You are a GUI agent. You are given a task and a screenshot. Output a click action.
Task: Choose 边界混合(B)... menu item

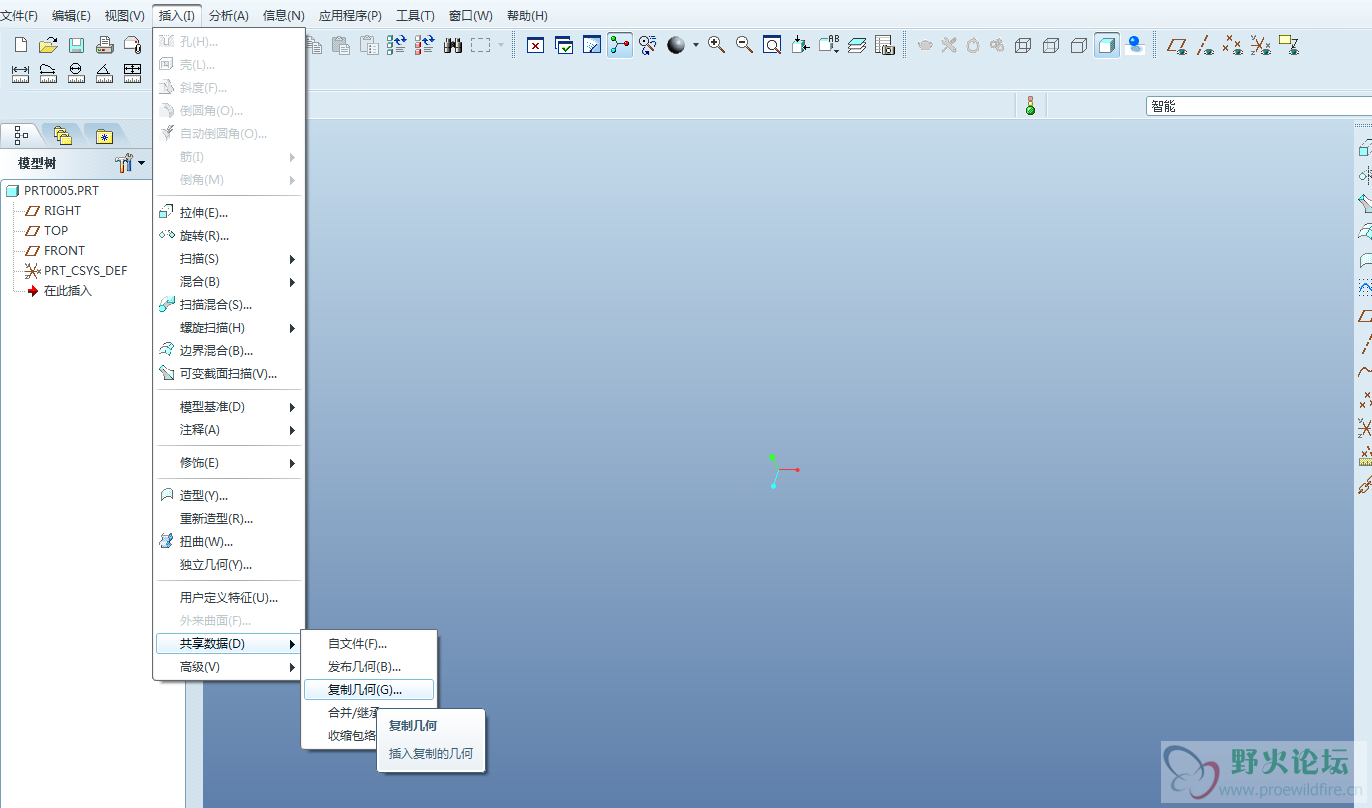[x=229, y=351]
